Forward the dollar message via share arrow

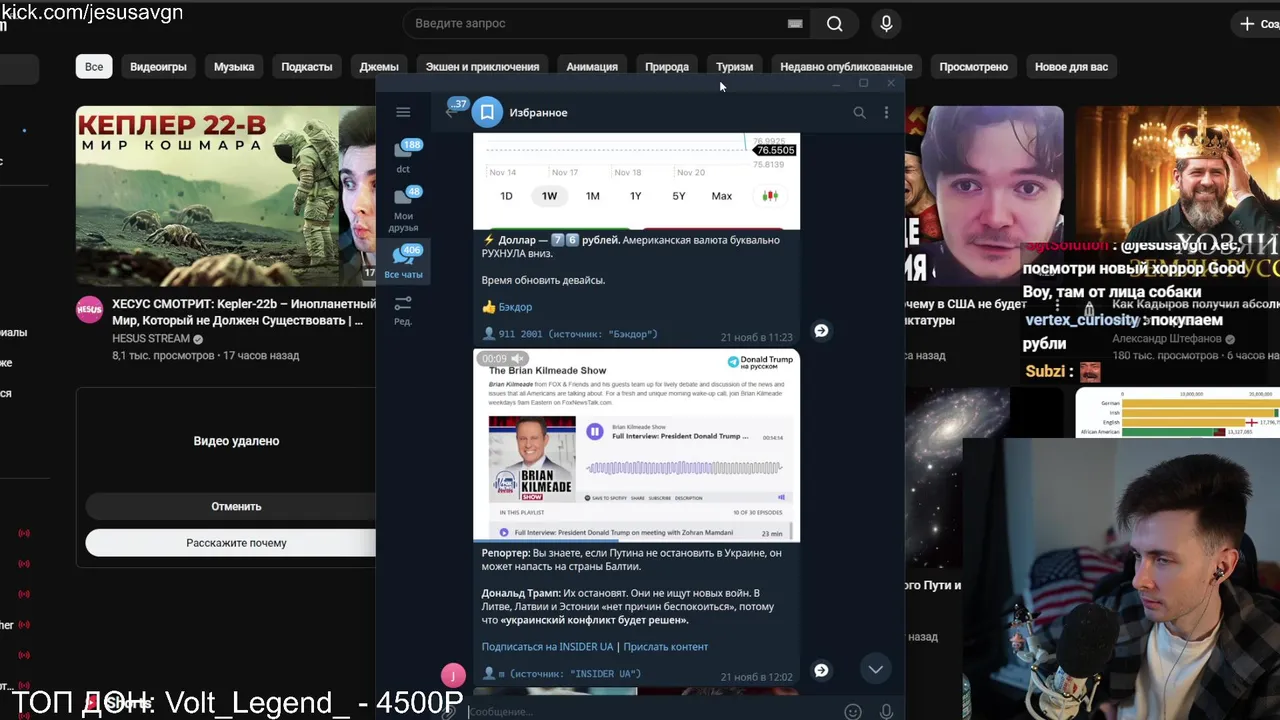pyautogui.click(x=821, y=331)
